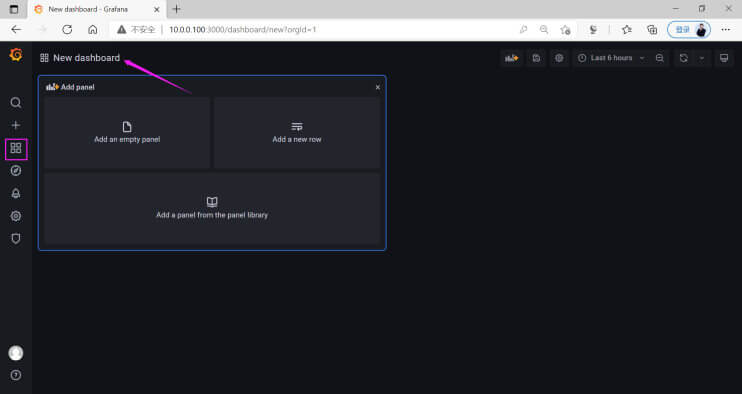
Task: Open the Dashboards grid icon in sidebar
Action: coord(16,148)
